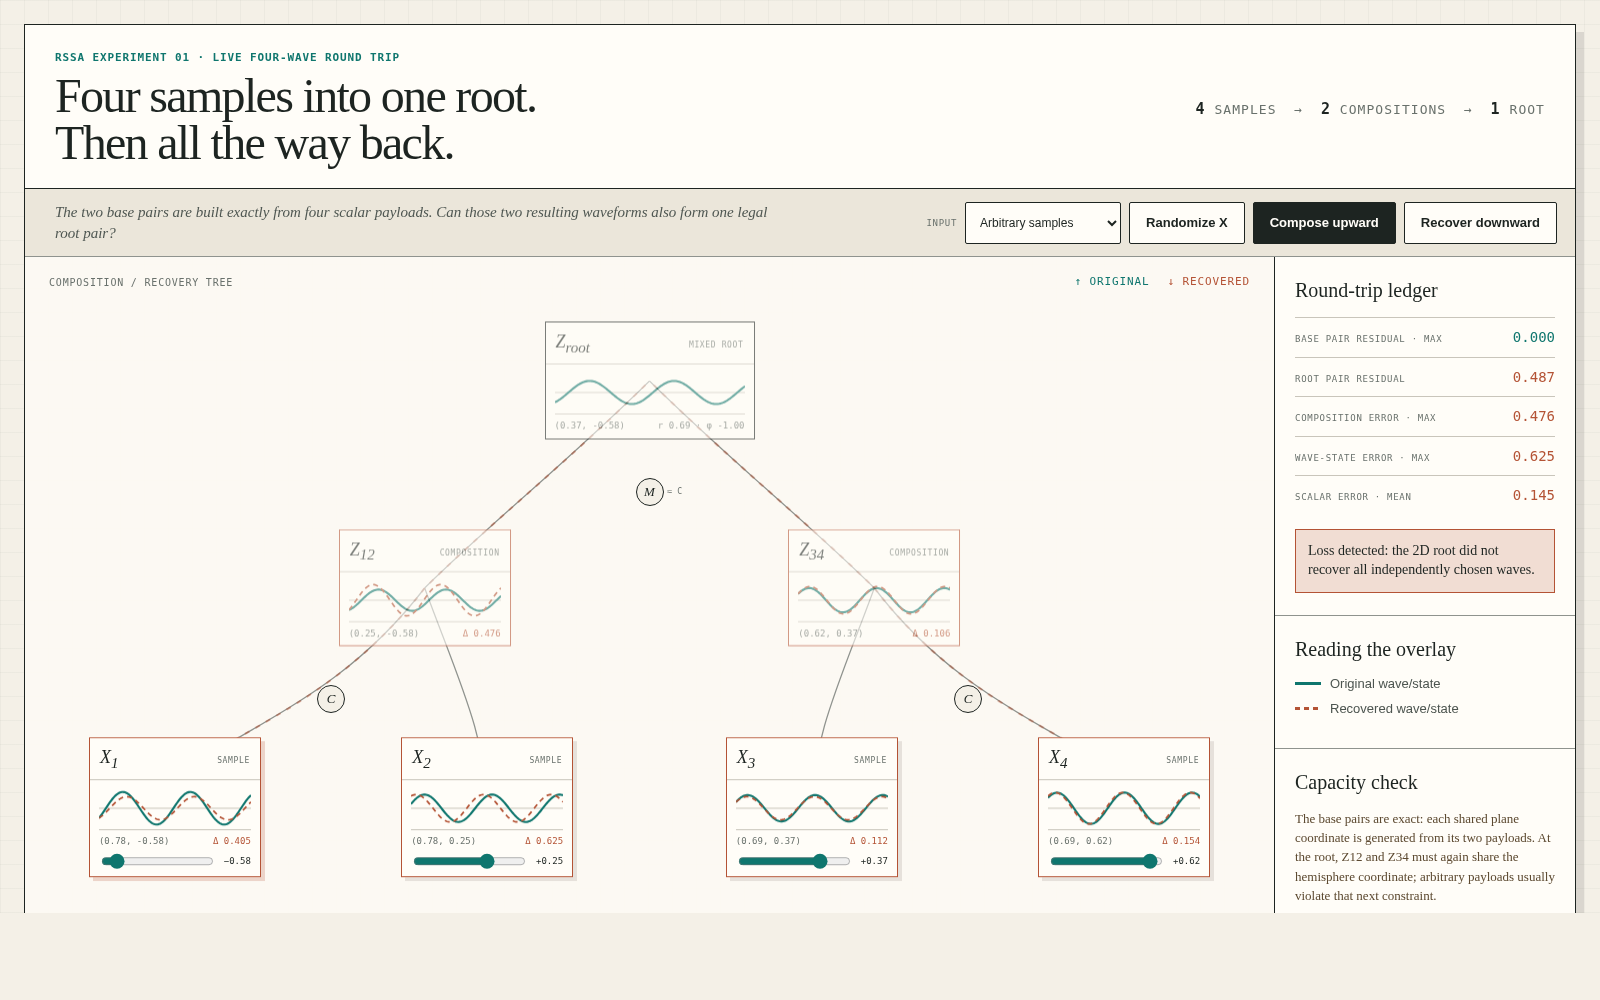Click the Round-trip ledger heading
Viewport: 1600px width, 1000px height.
1366,291
